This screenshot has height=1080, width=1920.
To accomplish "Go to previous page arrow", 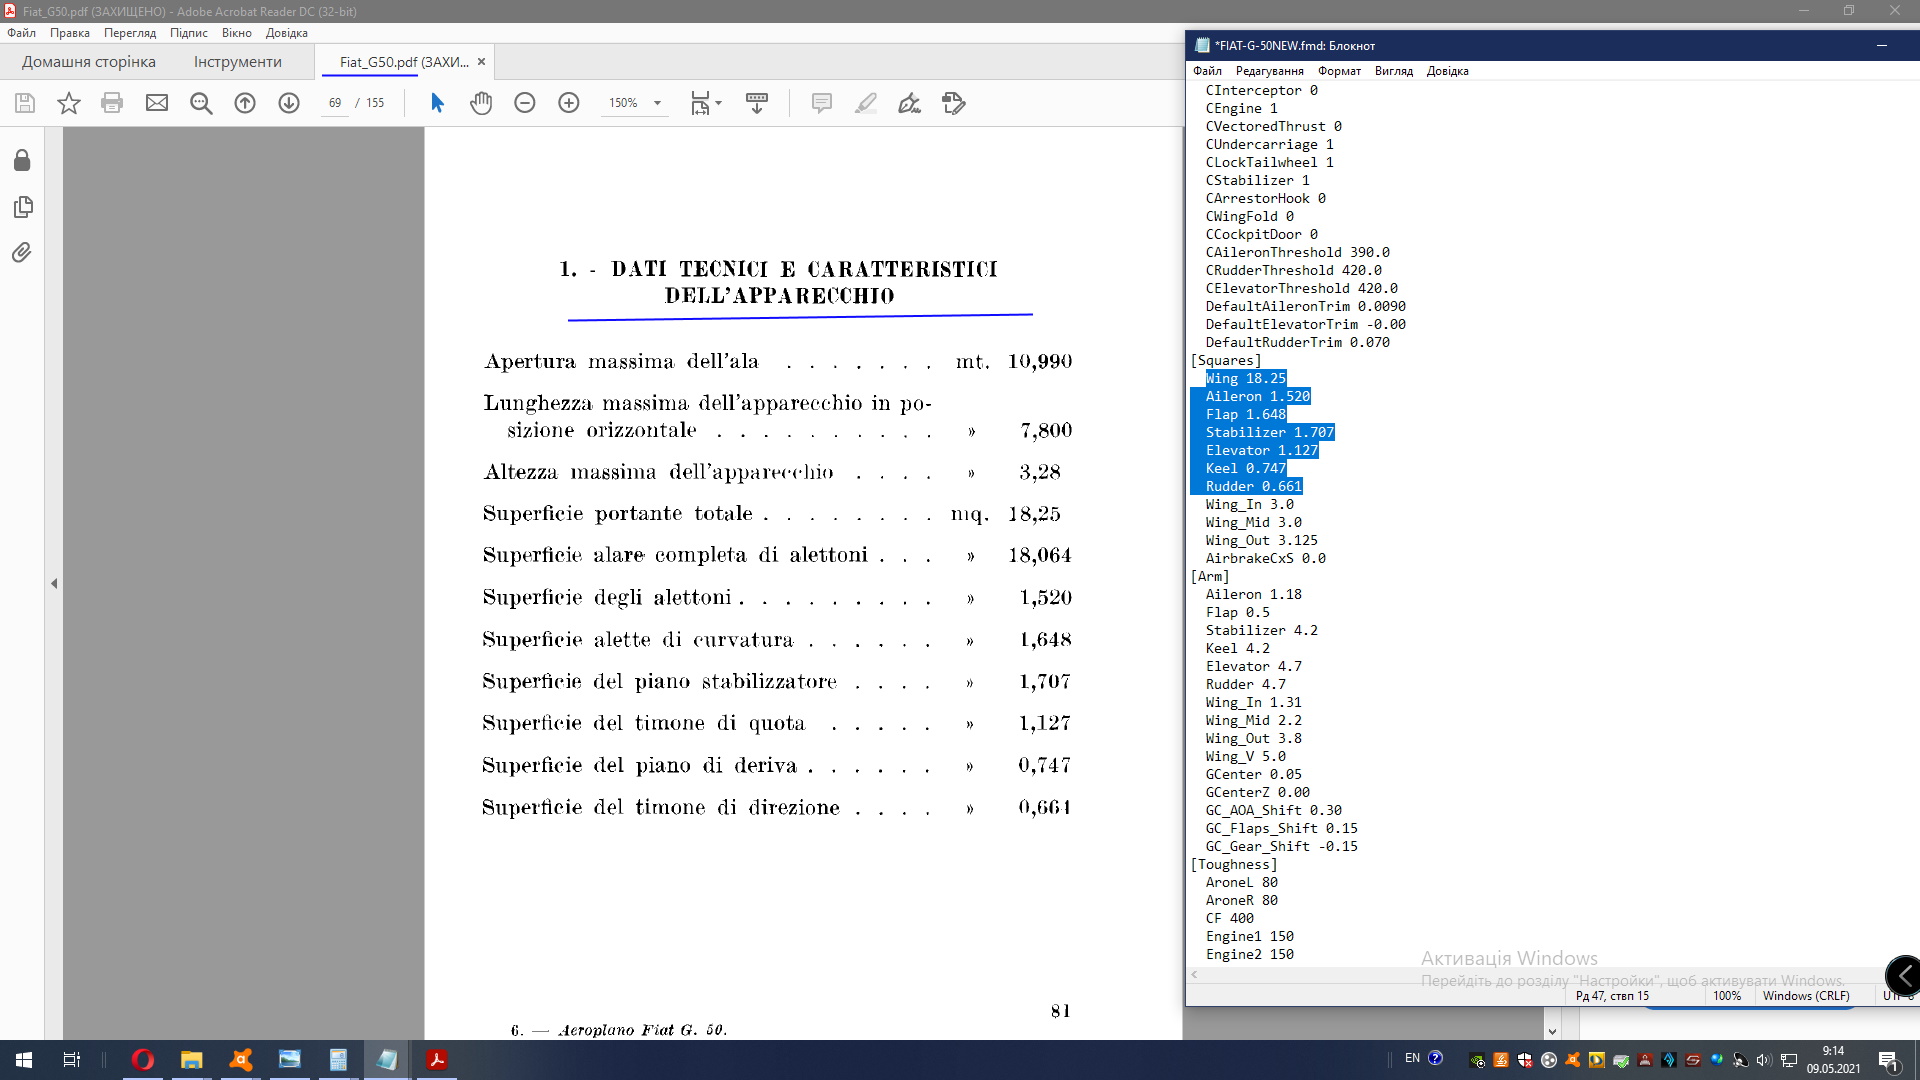I will pyautogui.click(x=245, y=103).
